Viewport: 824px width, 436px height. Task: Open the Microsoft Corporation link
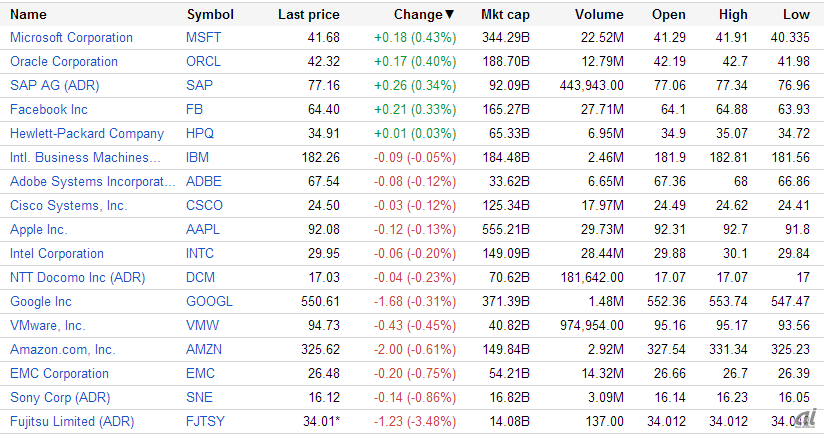[x=71, y=38]
